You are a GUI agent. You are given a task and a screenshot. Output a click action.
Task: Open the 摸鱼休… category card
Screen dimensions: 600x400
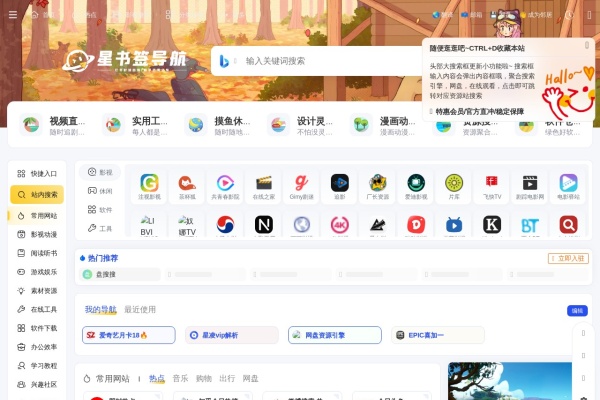click(218, 126)
